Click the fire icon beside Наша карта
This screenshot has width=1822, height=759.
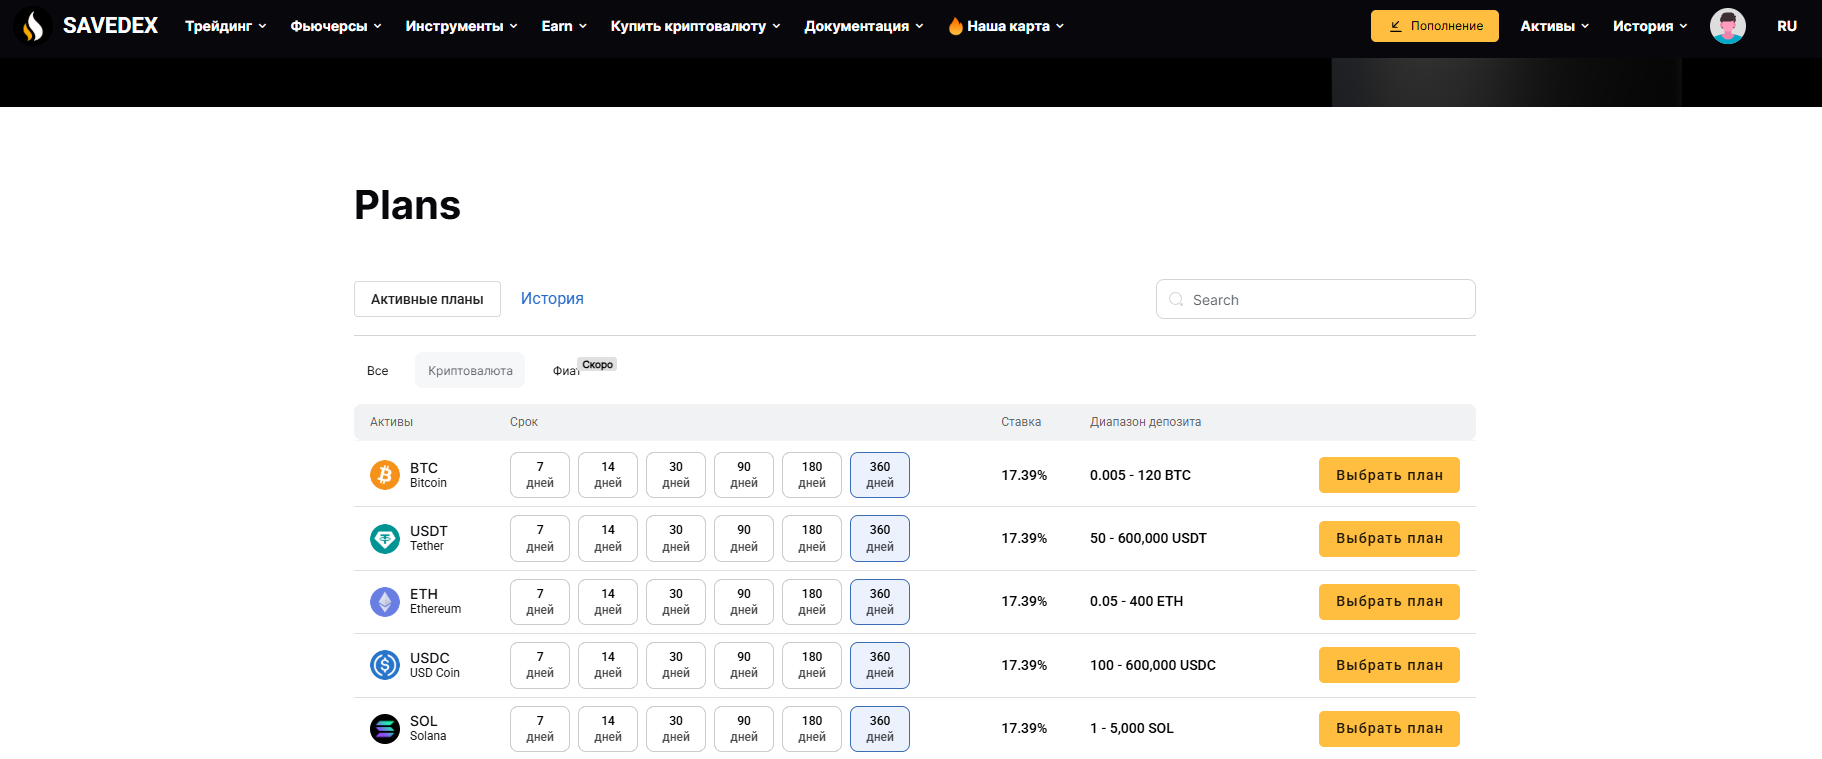point(955,26)
